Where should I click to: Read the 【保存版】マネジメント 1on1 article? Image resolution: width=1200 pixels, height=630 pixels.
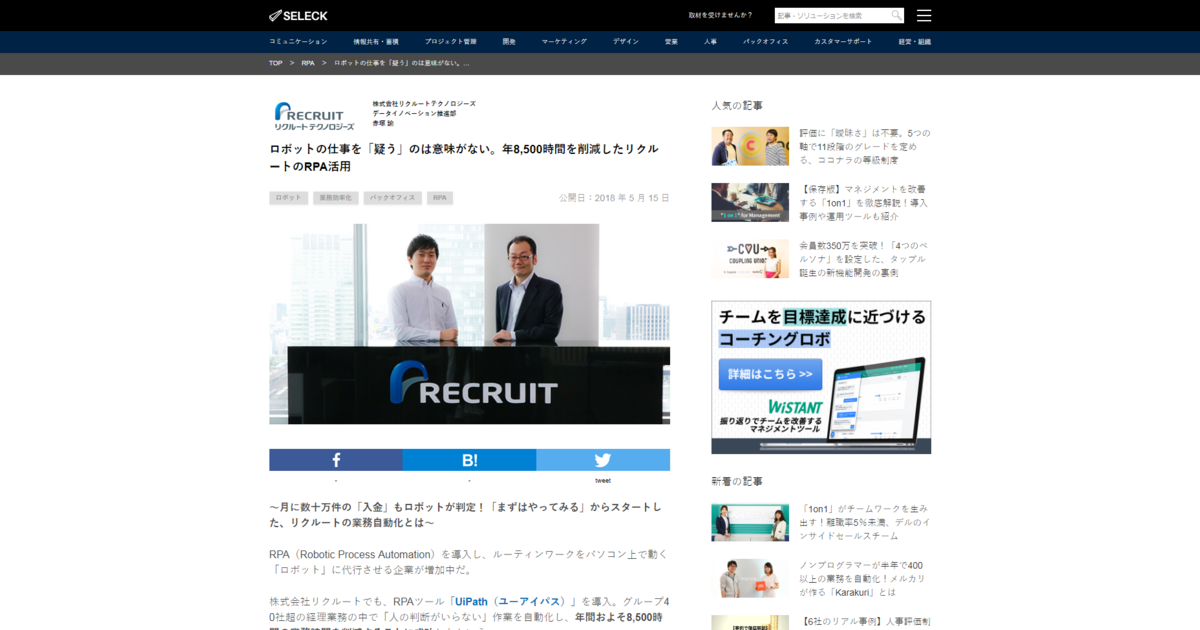pyautogui.click(x=865, y=202)
